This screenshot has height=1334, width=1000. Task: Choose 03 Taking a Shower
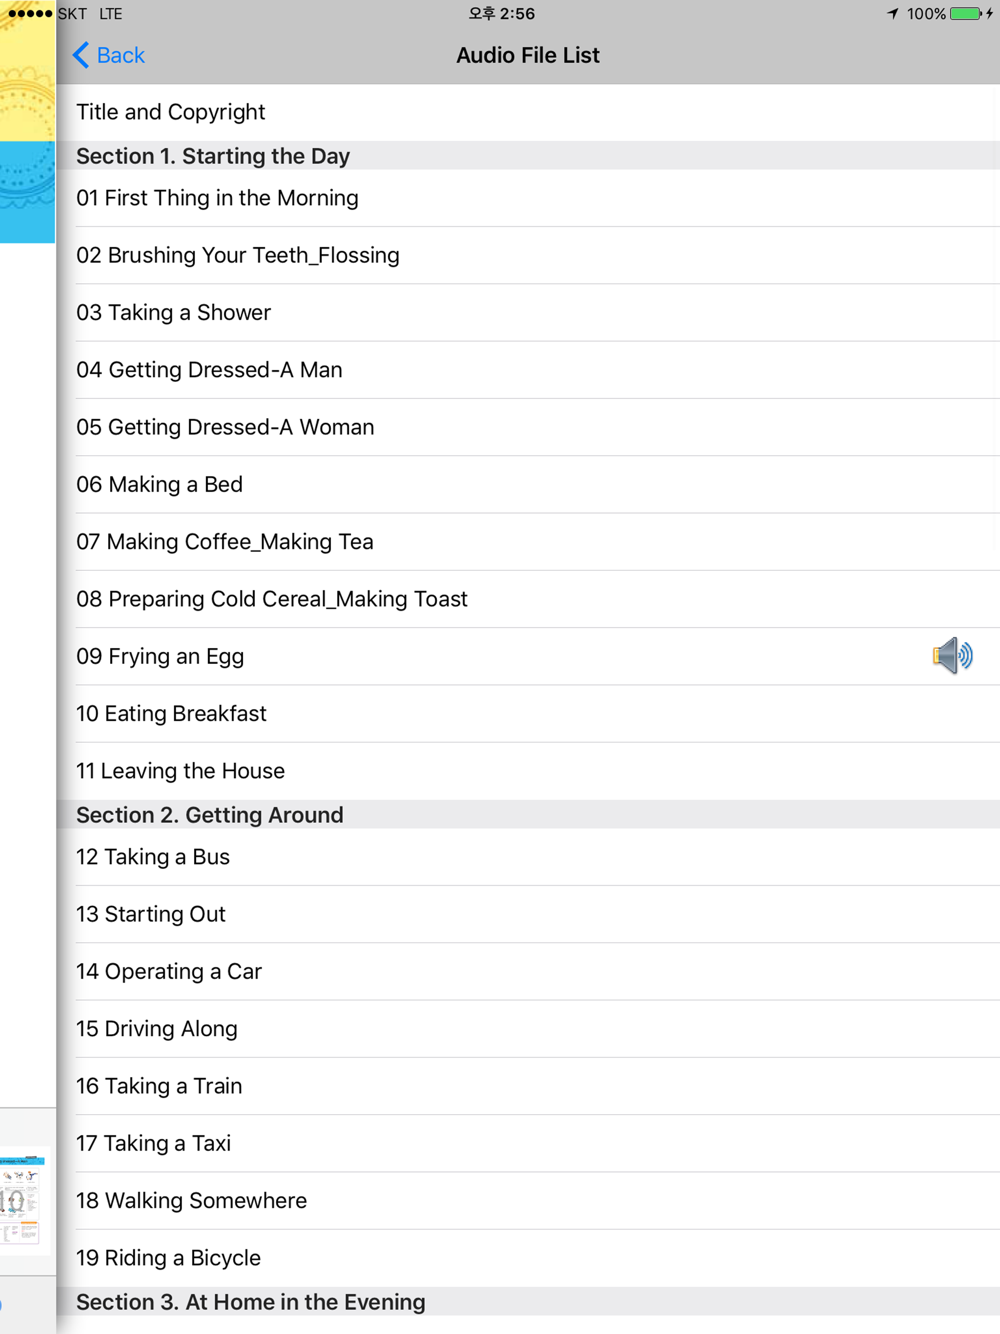click(528, 312)
